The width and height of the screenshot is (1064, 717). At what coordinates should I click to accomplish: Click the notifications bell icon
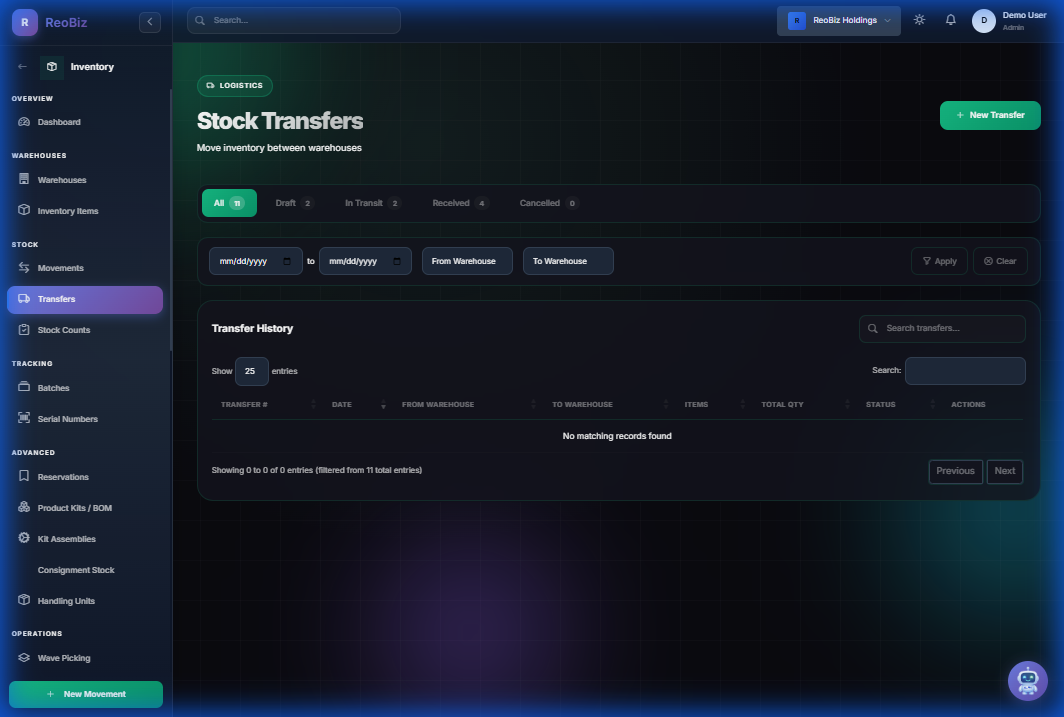(950, 20)
